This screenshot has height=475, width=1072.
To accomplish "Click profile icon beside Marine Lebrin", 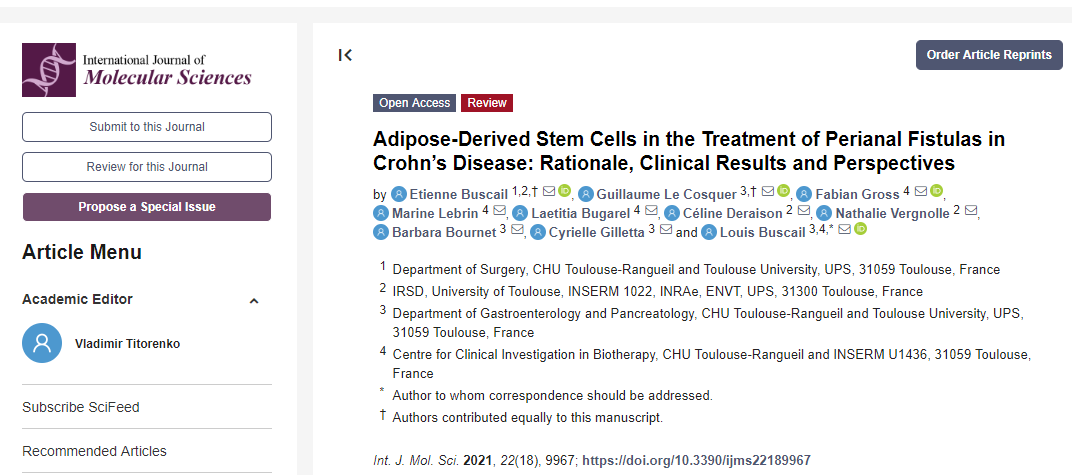I will tap(380, 212).
